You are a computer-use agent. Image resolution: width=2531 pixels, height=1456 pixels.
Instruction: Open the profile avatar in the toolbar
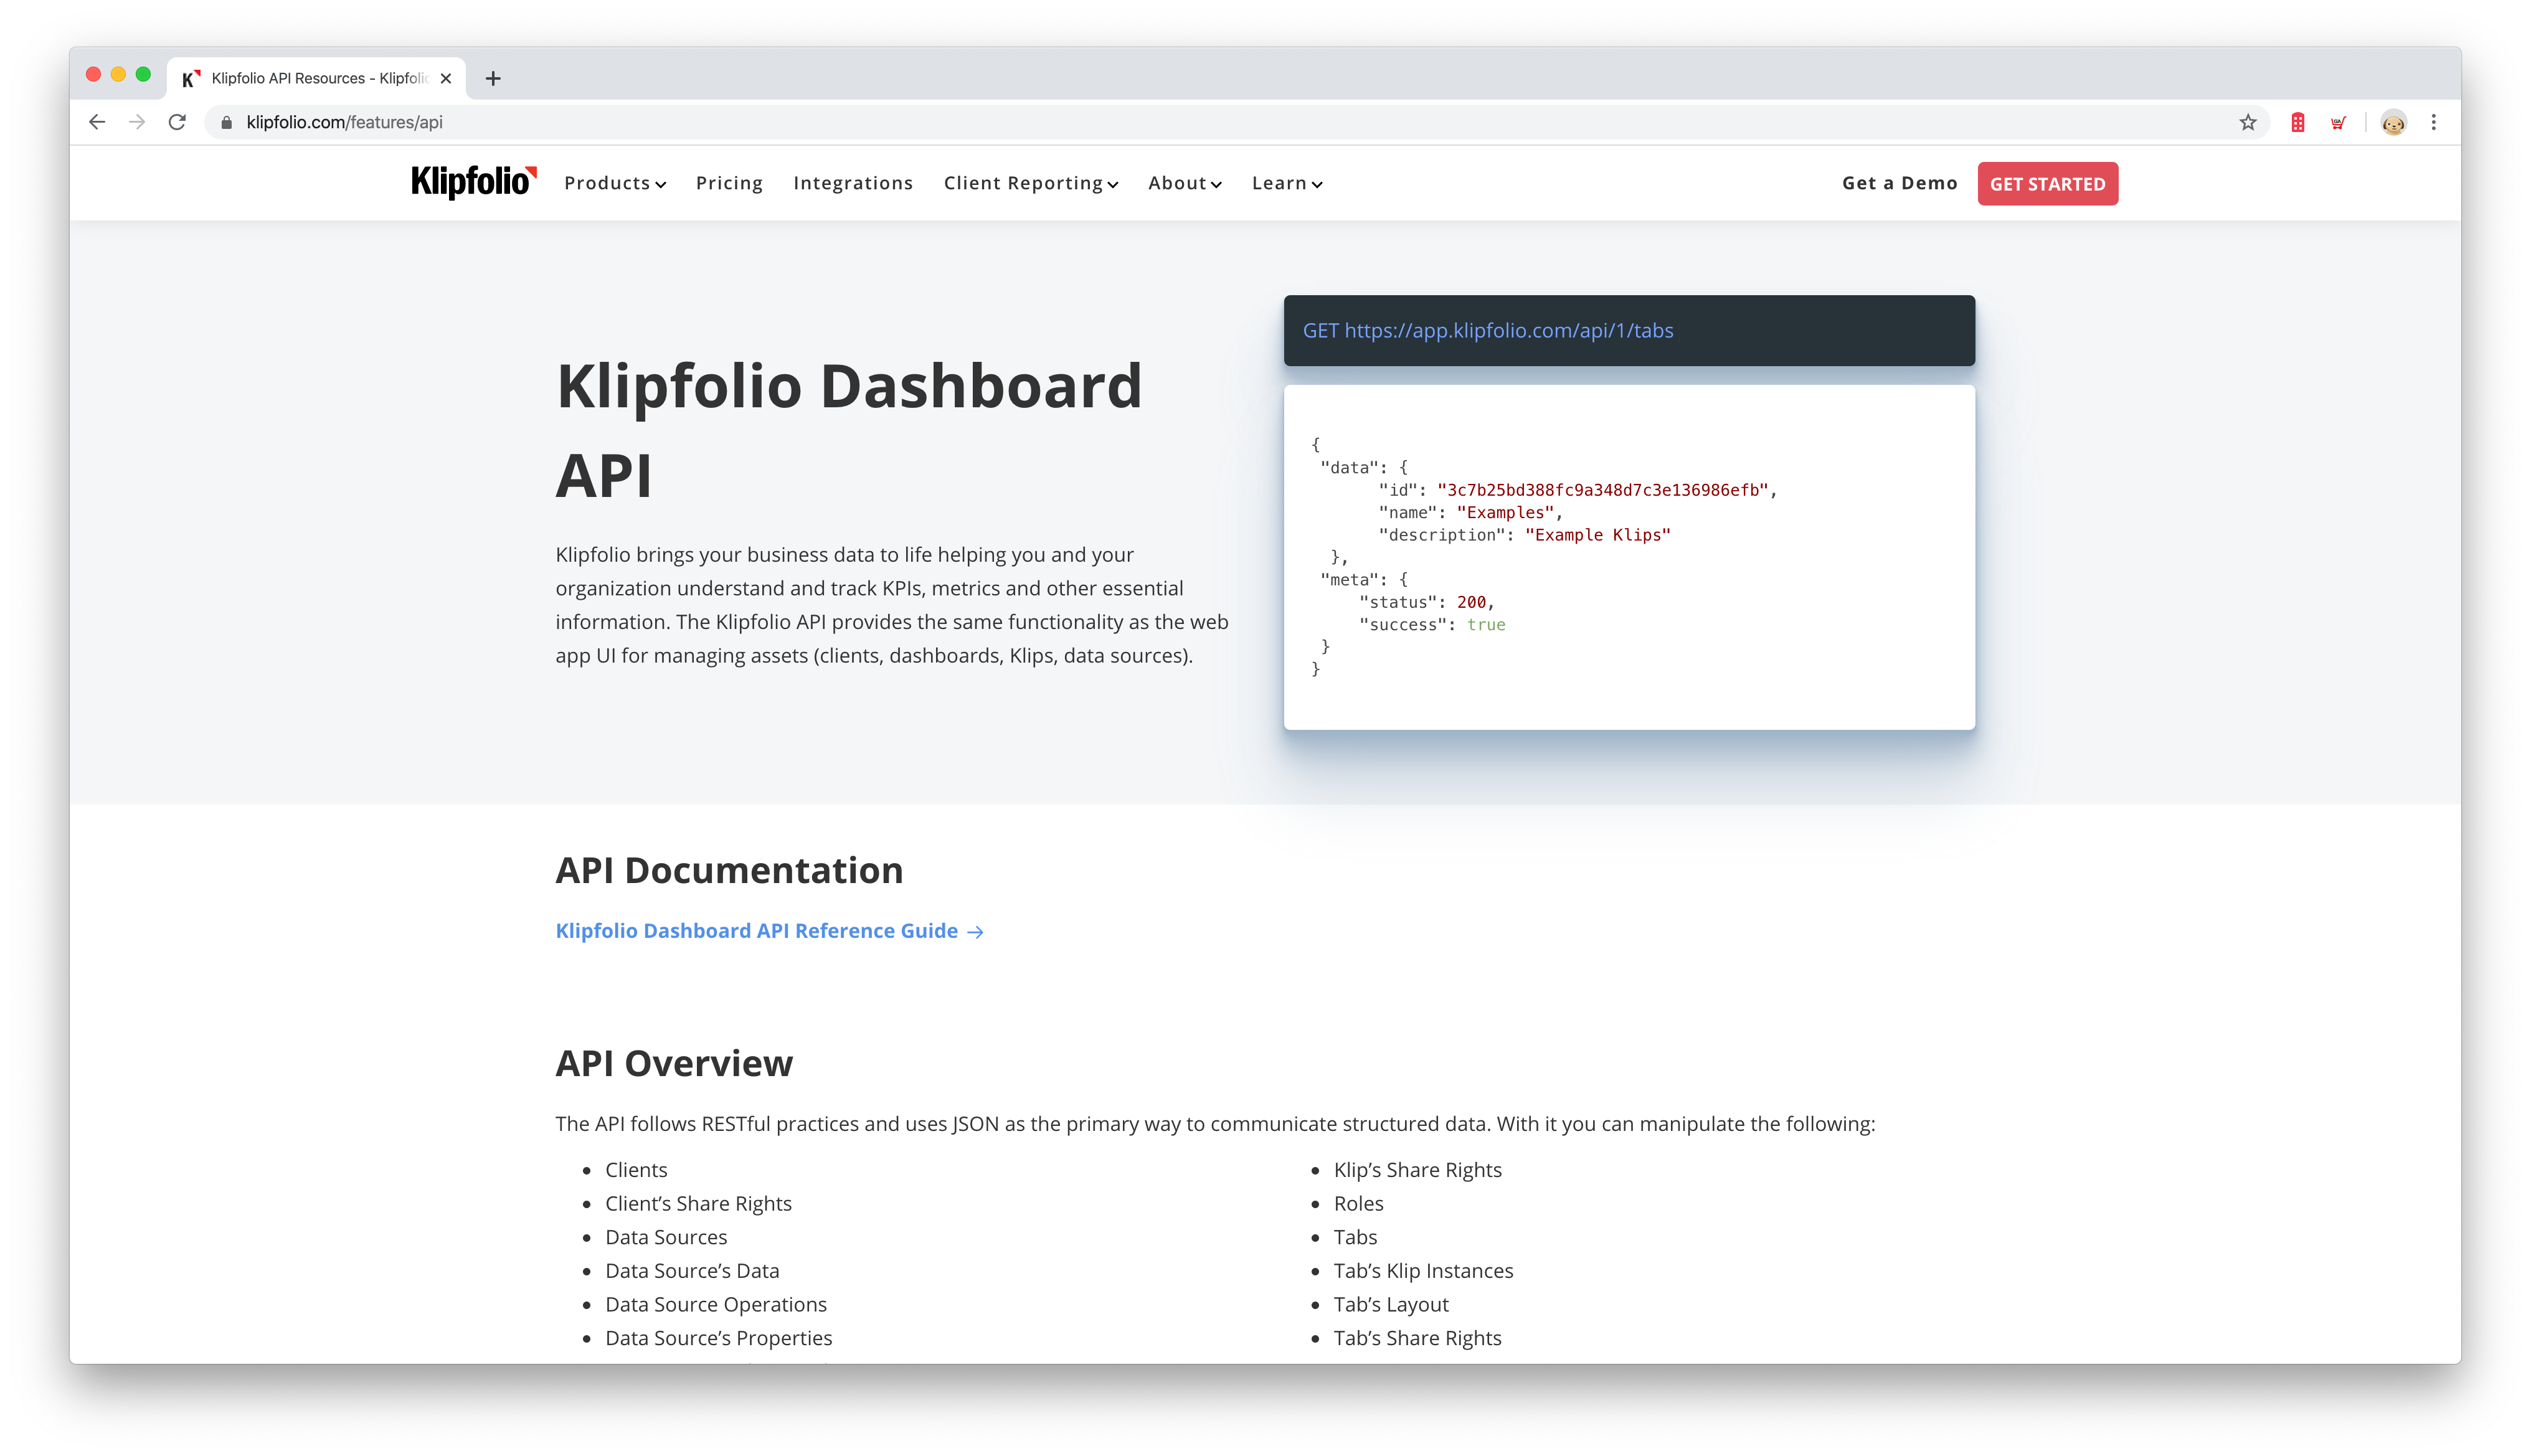[2393, 122]
